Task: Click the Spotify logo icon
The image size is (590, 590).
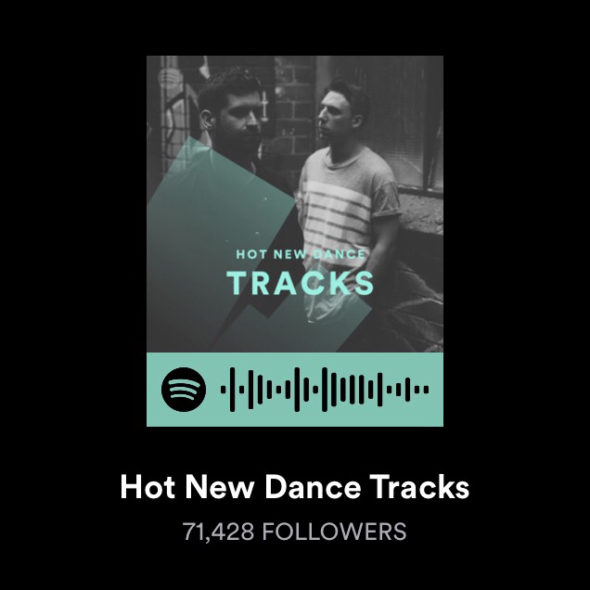Action: pos(184,389)
